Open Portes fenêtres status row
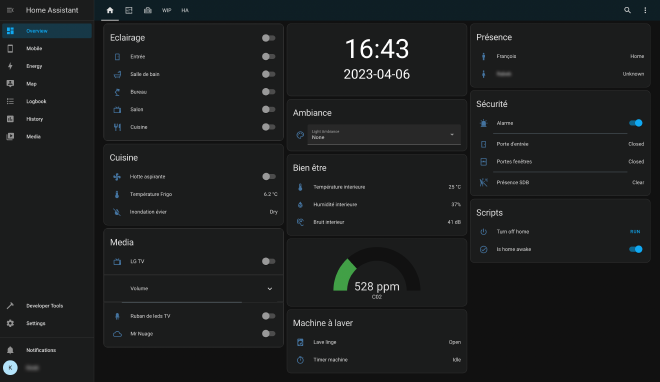Viewport: 660px width, 382px height. click(x=560, y=162)
